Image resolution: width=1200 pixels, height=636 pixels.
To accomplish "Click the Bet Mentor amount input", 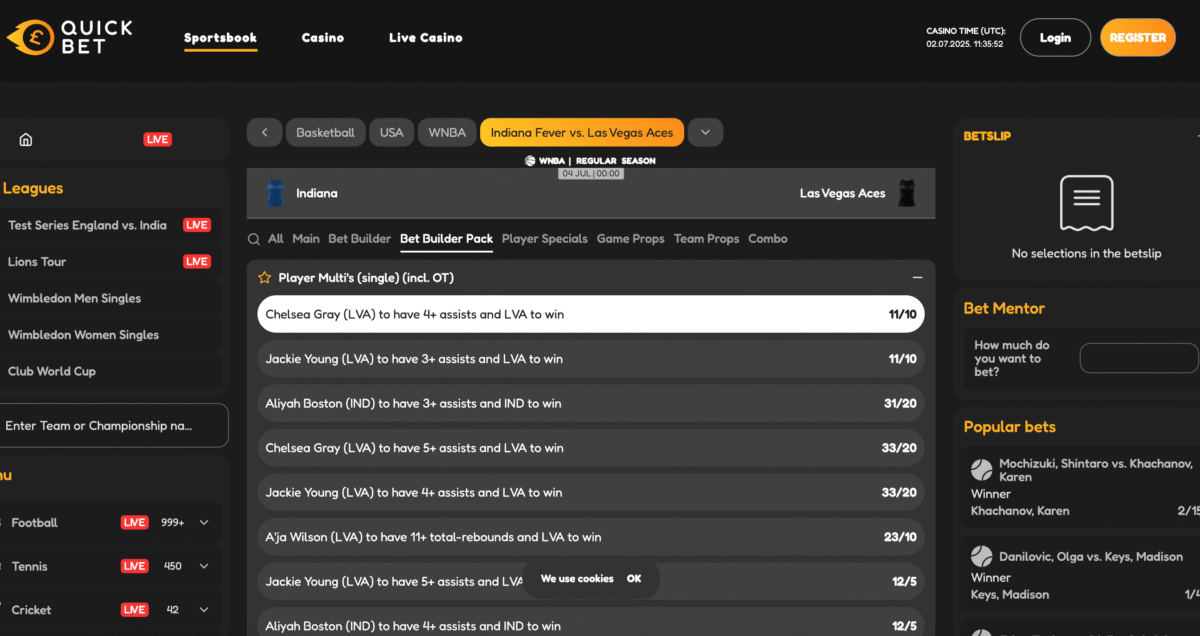I will [x=1139, y=358].
